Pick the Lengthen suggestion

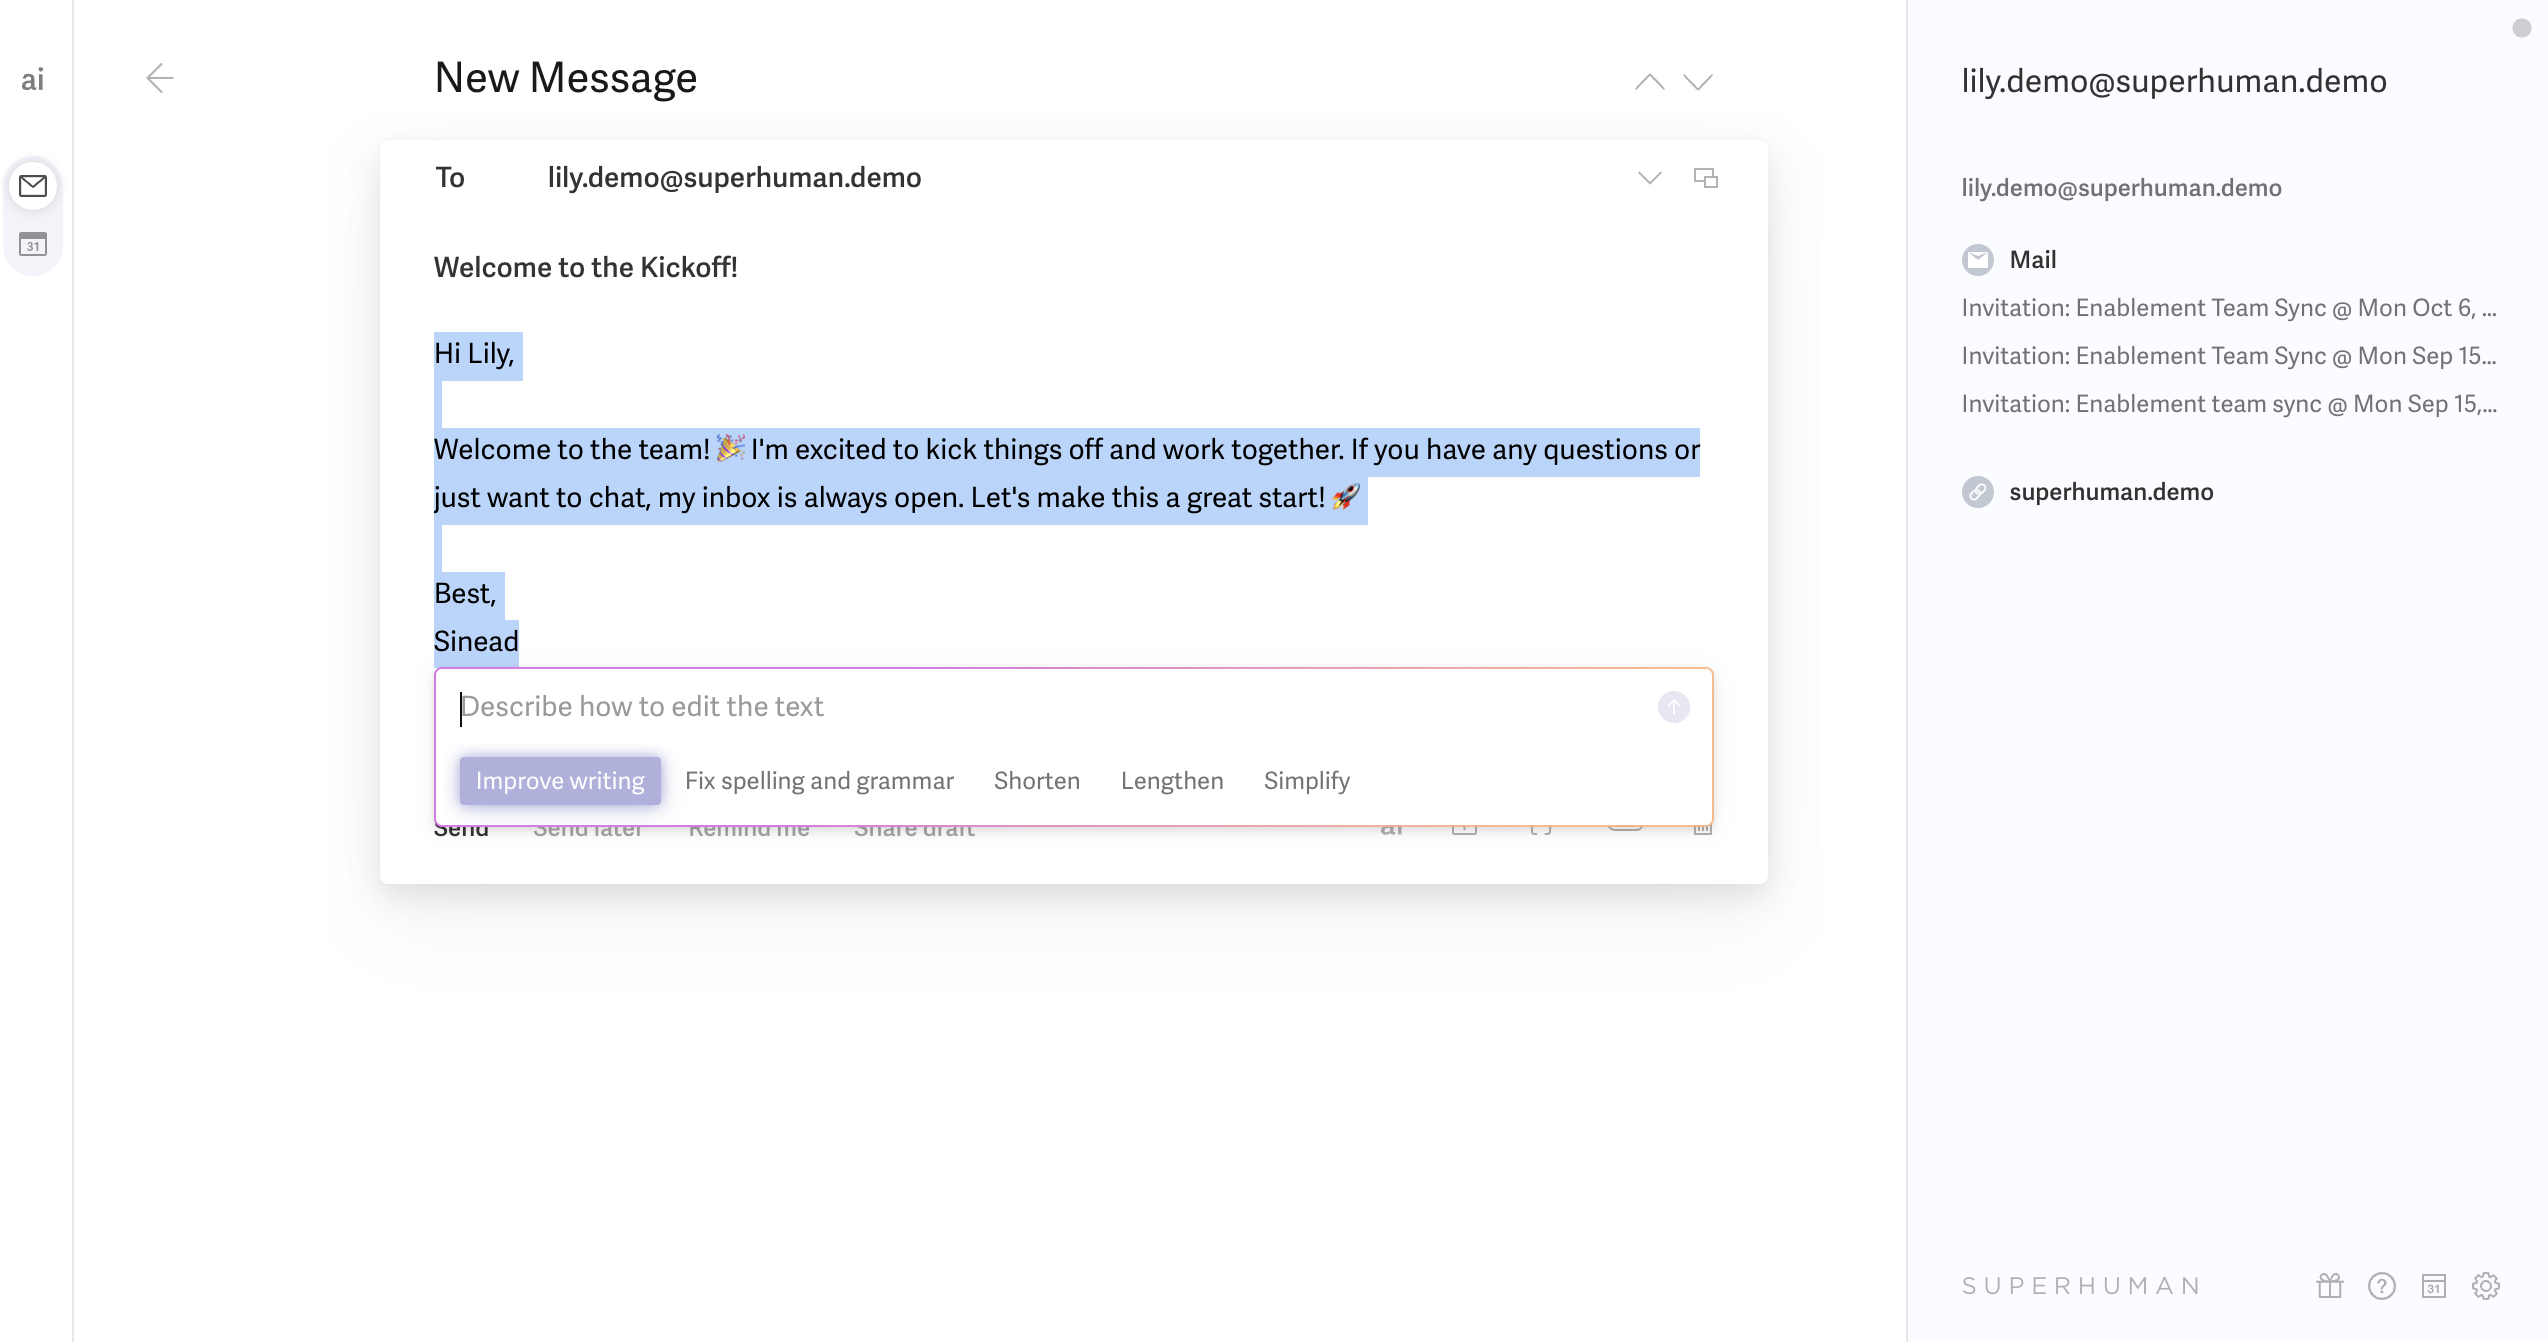(x=1172, y=781)
